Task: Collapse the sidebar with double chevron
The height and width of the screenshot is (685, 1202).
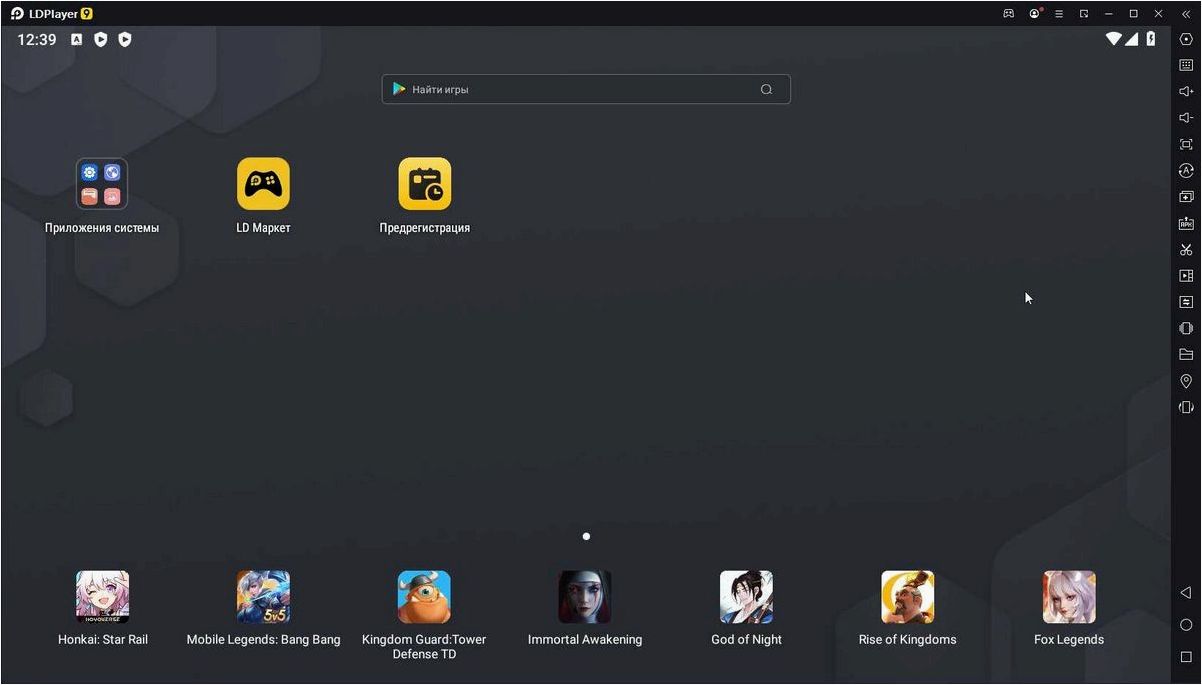Action: coord(1186,14)
